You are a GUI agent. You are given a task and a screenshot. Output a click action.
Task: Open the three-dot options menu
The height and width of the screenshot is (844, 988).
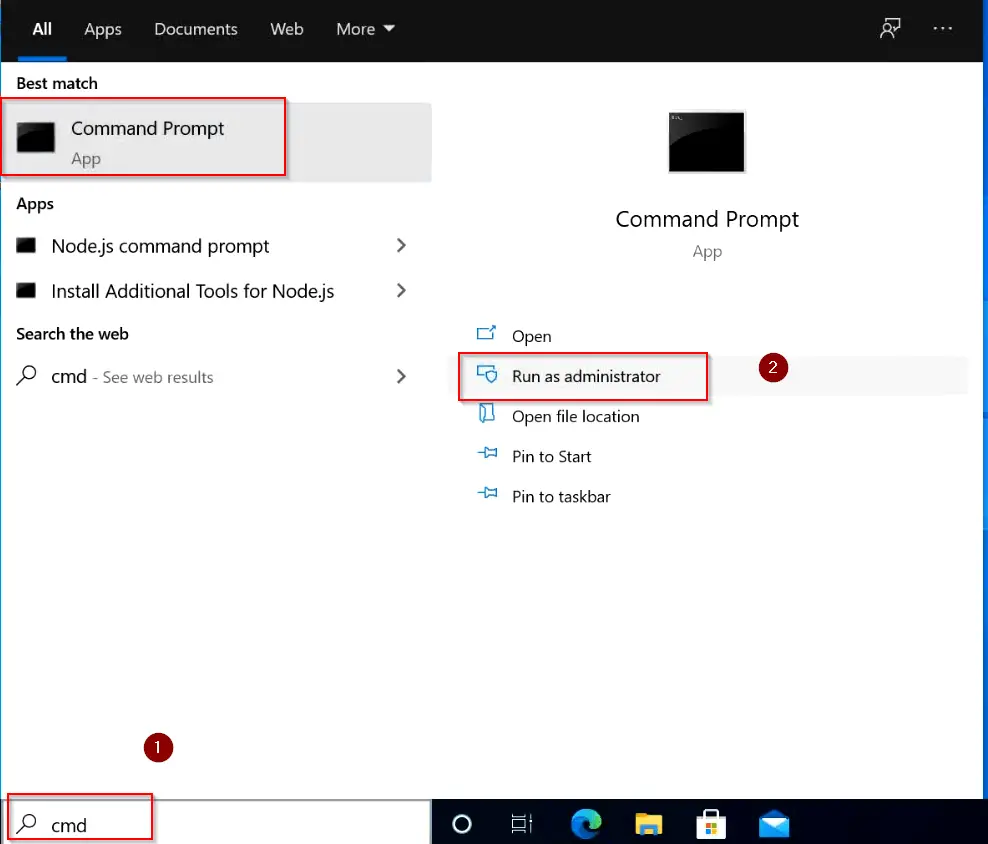pos(942,28)
